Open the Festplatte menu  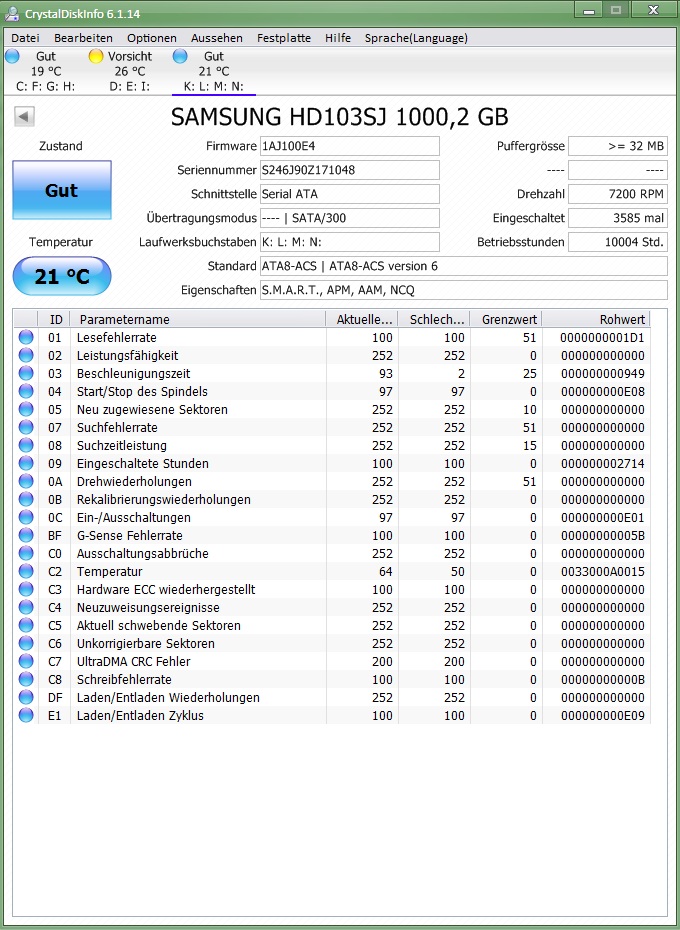[x=284, y=38]
